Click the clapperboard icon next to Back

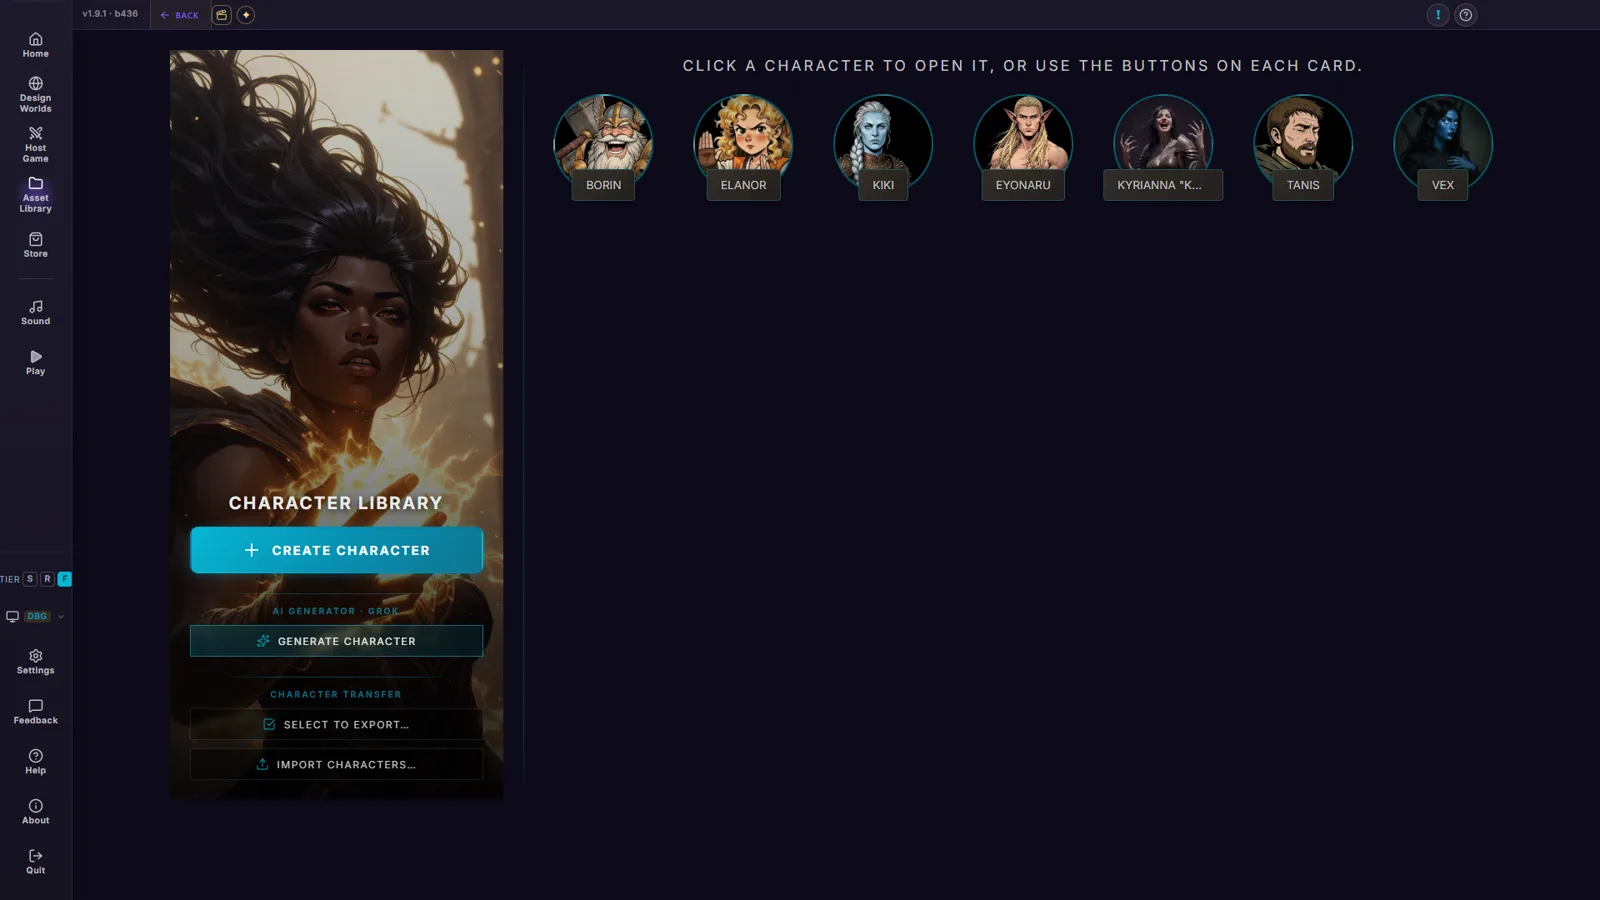(x=222, y=15)
